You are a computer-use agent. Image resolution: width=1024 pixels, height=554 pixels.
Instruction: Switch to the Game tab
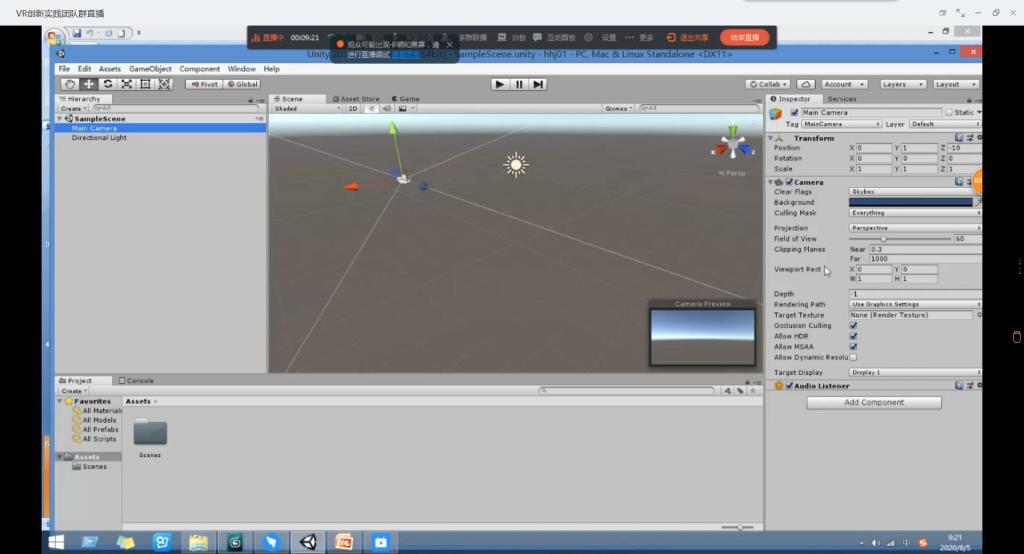tap(406, 99)
